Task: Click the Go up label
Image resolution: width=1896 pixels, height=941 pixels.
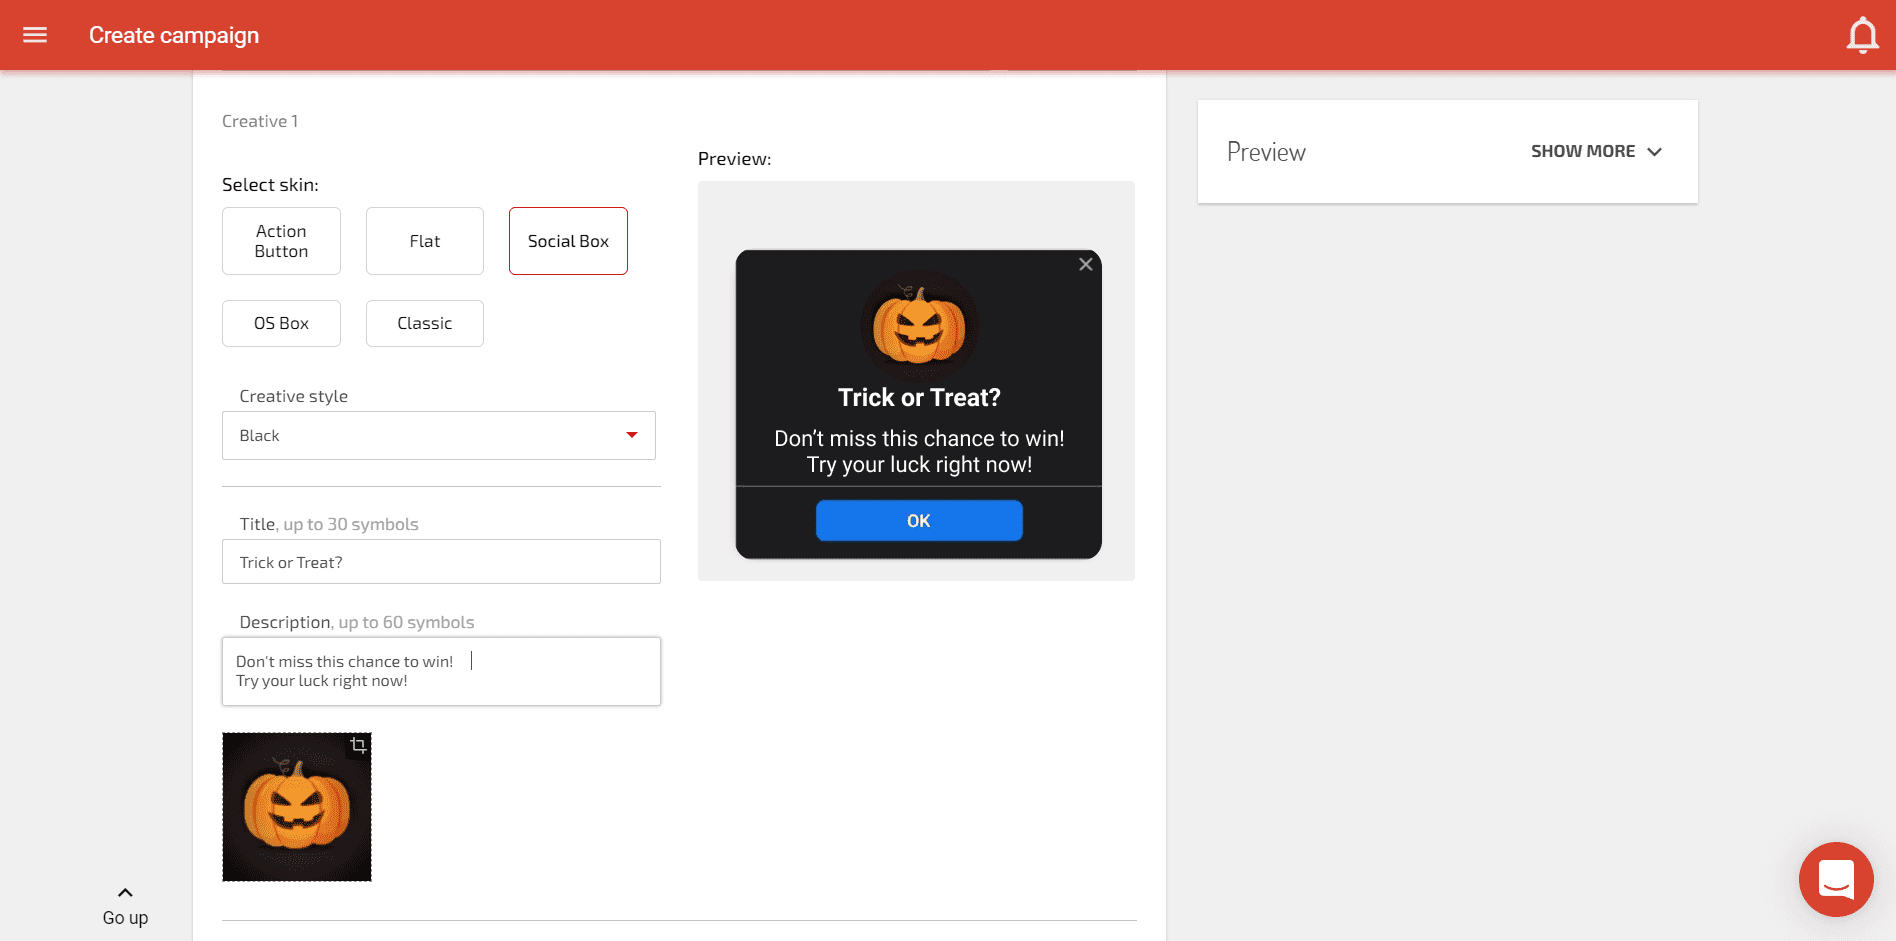Action: (125, 918)
